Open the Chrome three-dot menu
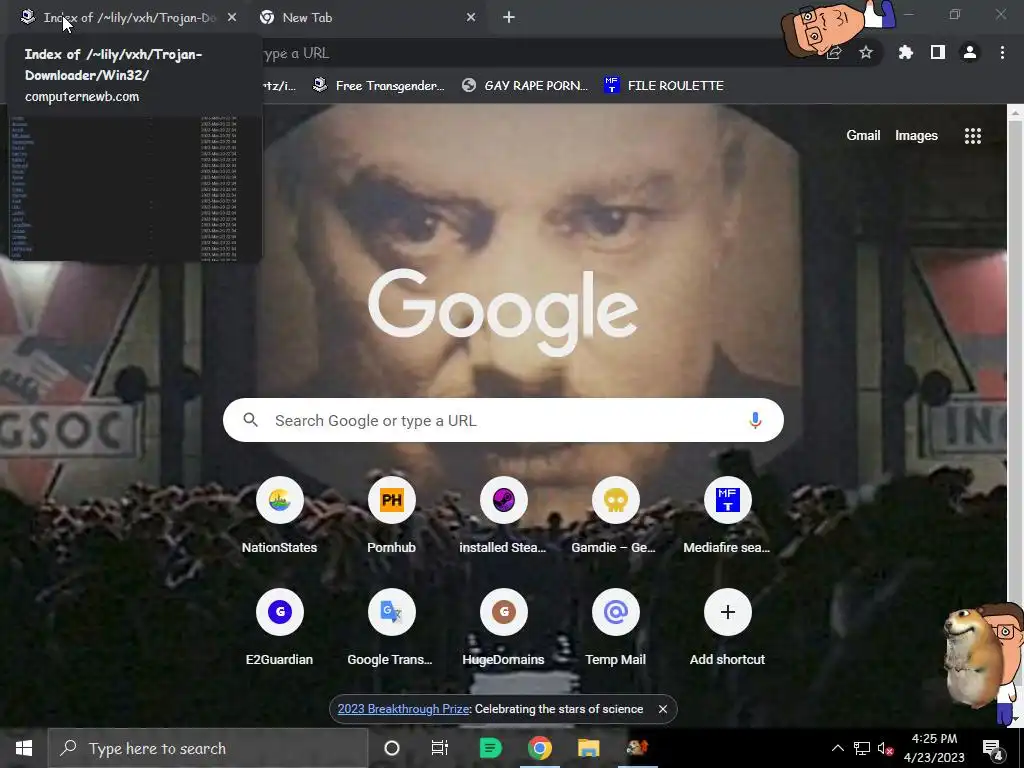The image size is (1024, 768). (x=1002, y=53)
